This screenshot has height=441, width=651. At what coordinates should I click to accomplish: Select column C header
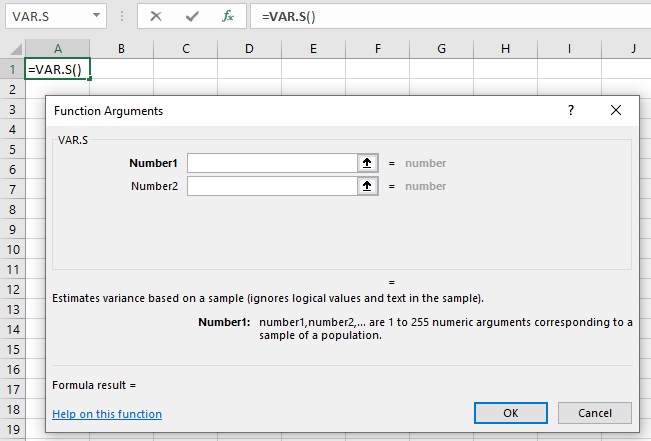click(186, 49)
